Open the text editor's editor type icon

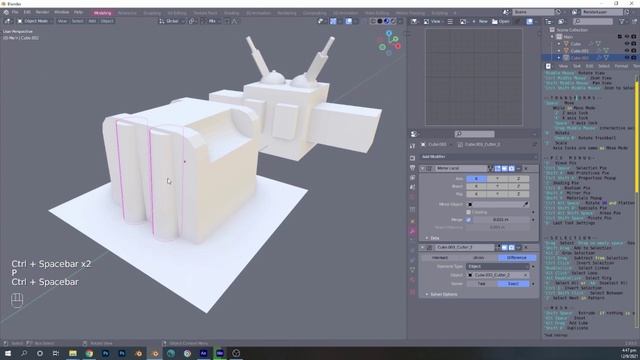pyautogui.click(x=548, y=66)
